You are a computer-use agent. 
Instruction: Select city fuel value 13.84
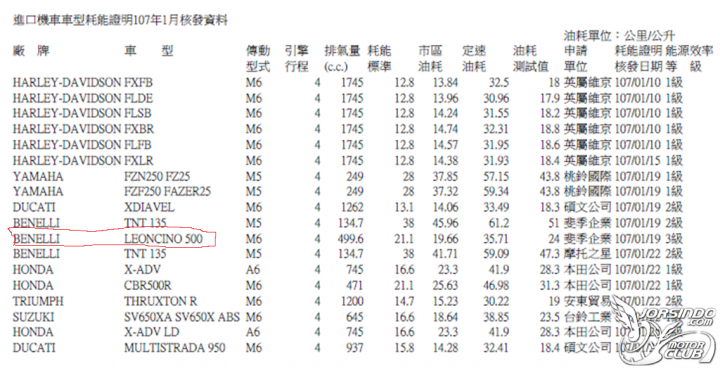pos(445,83)
